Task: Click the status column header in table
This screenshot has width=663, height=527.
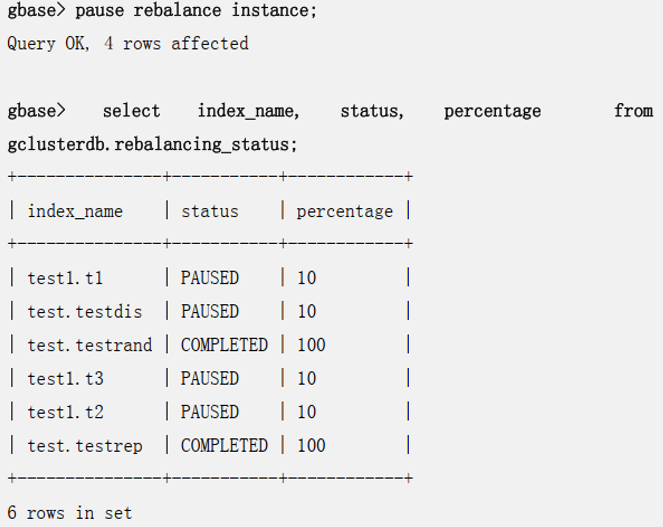Action: pos(210,211)
